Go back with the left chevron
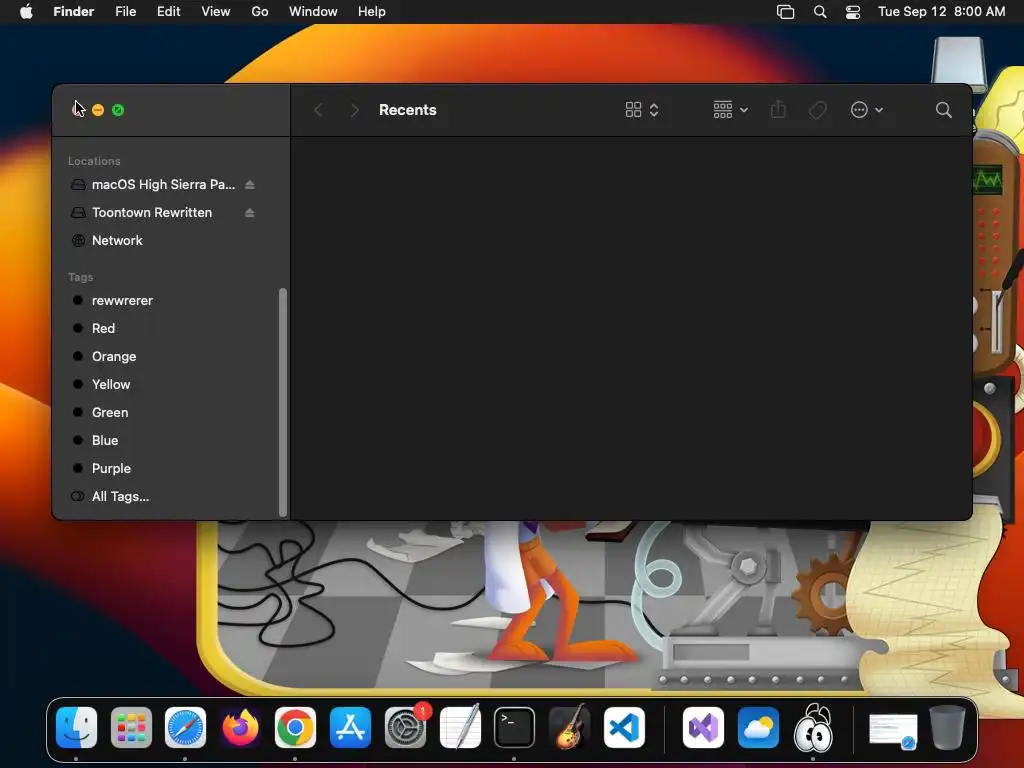1024x768 pixels. coord(319,110)
